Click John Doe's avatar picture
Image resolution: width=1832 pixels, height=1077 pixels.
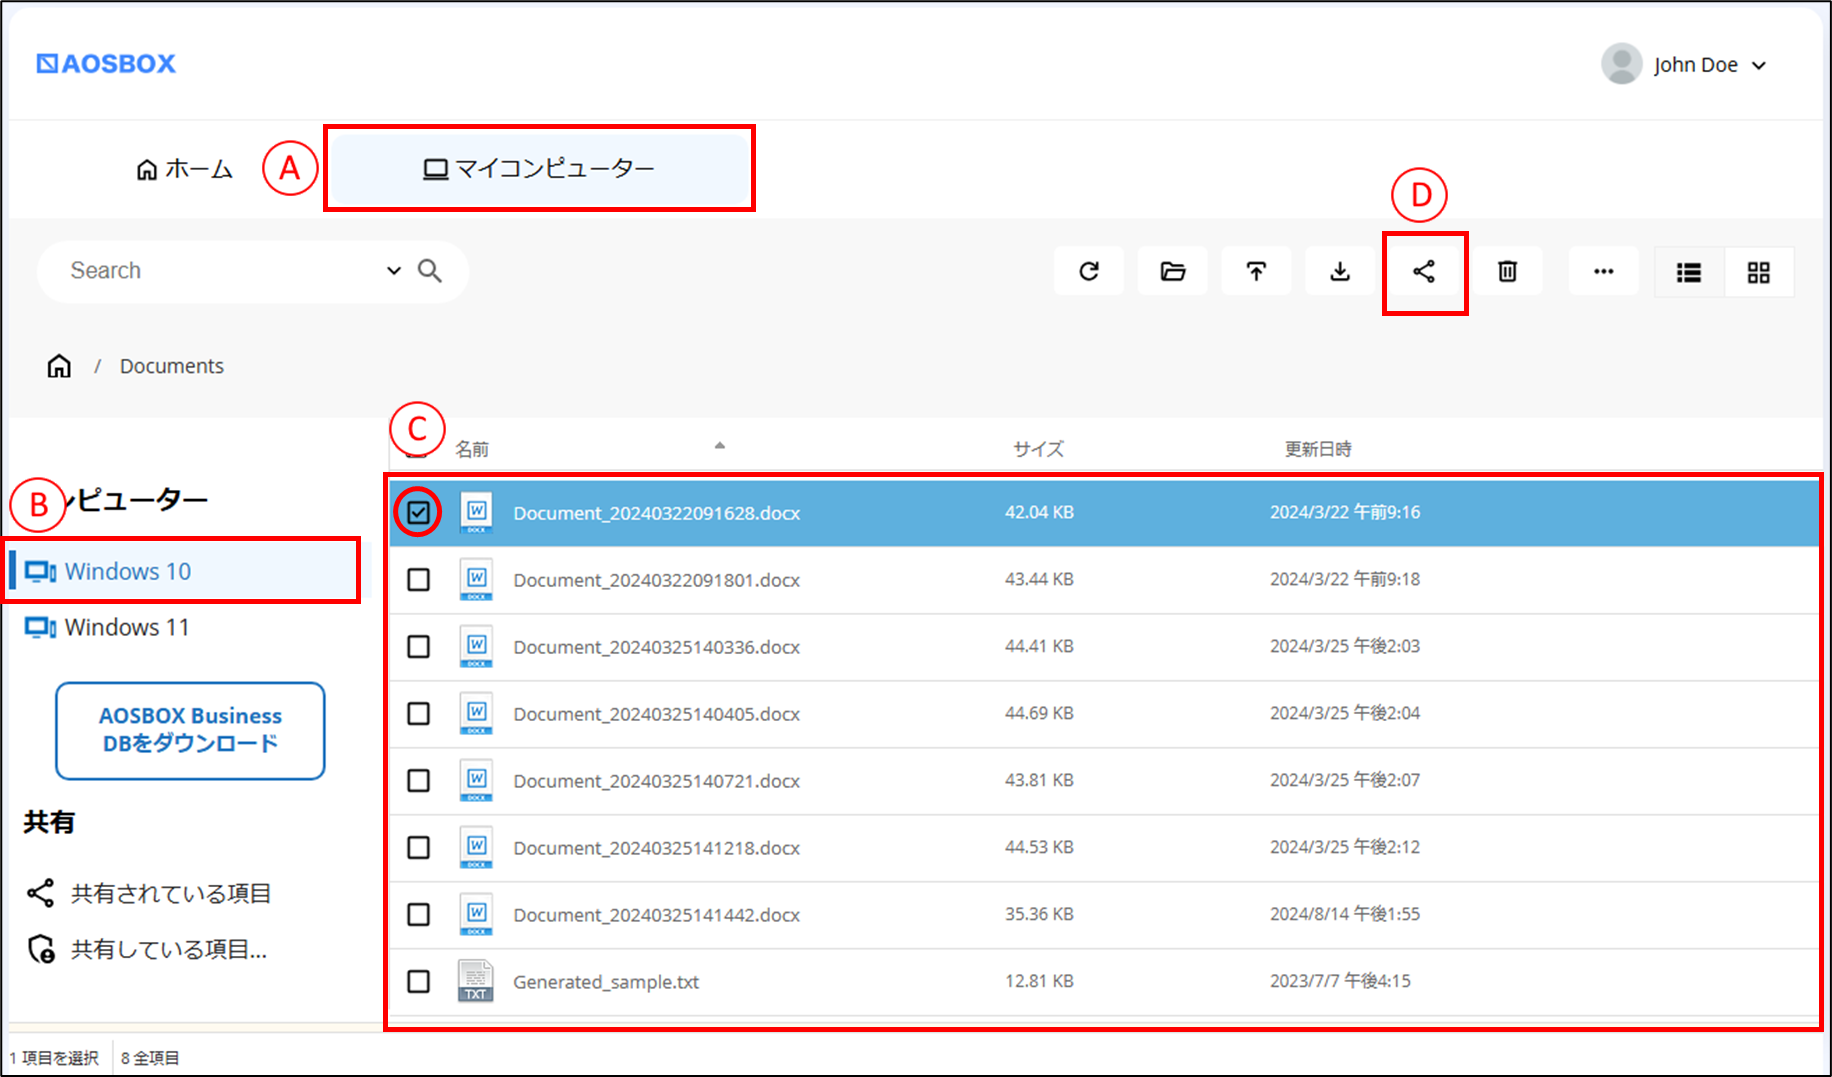pos(1621,64)
